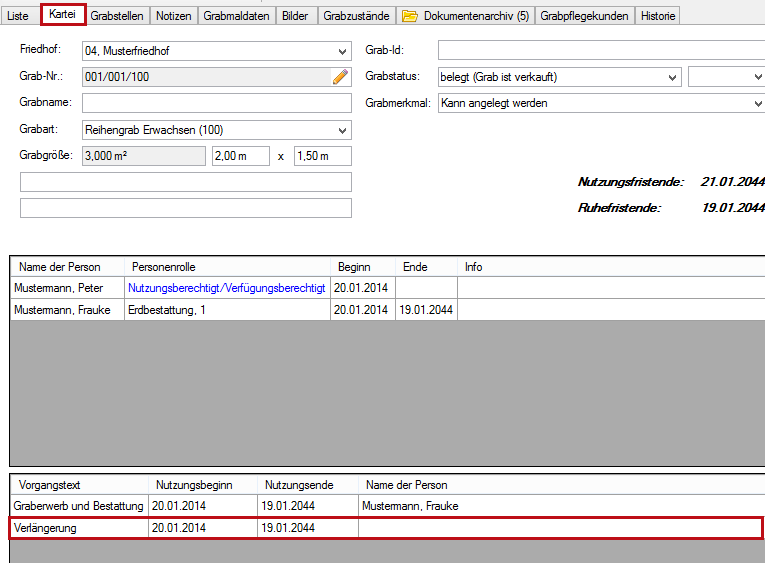
Task: Expand the Grabmerkmal dropdown
Action: tap(756, 103)
